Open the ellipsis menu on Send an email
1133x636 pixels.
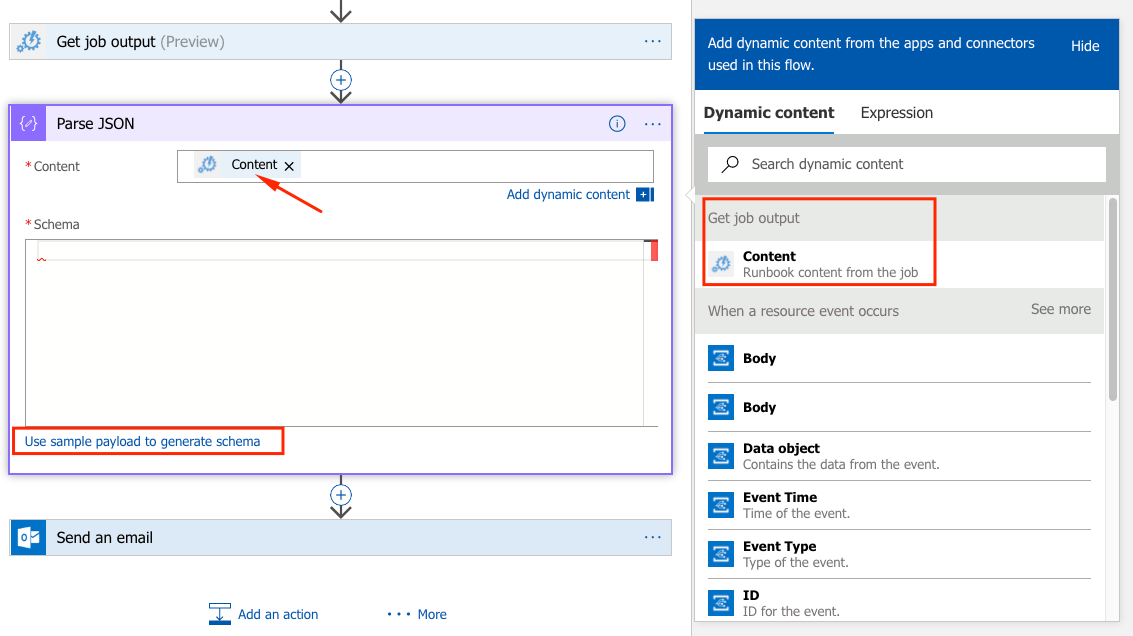(652, 537)
